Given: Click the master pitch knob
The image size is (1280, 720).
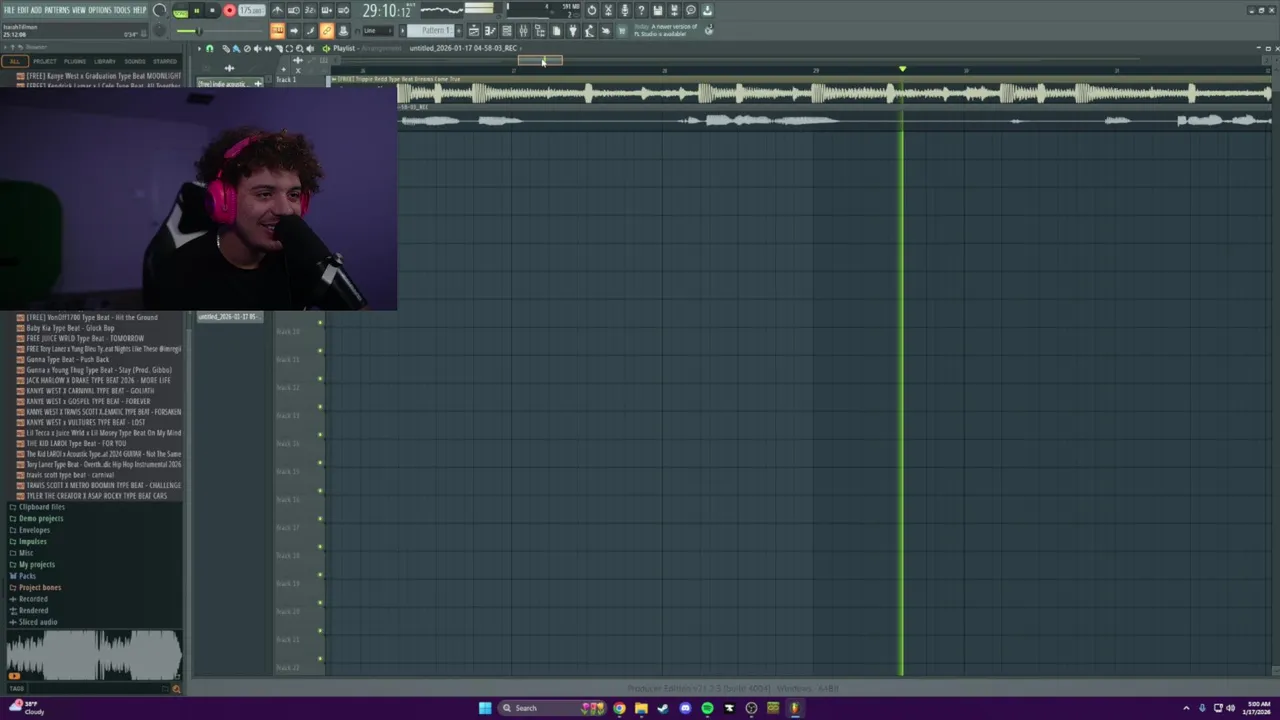Looking at the screenshot, I should pos(160,30).
